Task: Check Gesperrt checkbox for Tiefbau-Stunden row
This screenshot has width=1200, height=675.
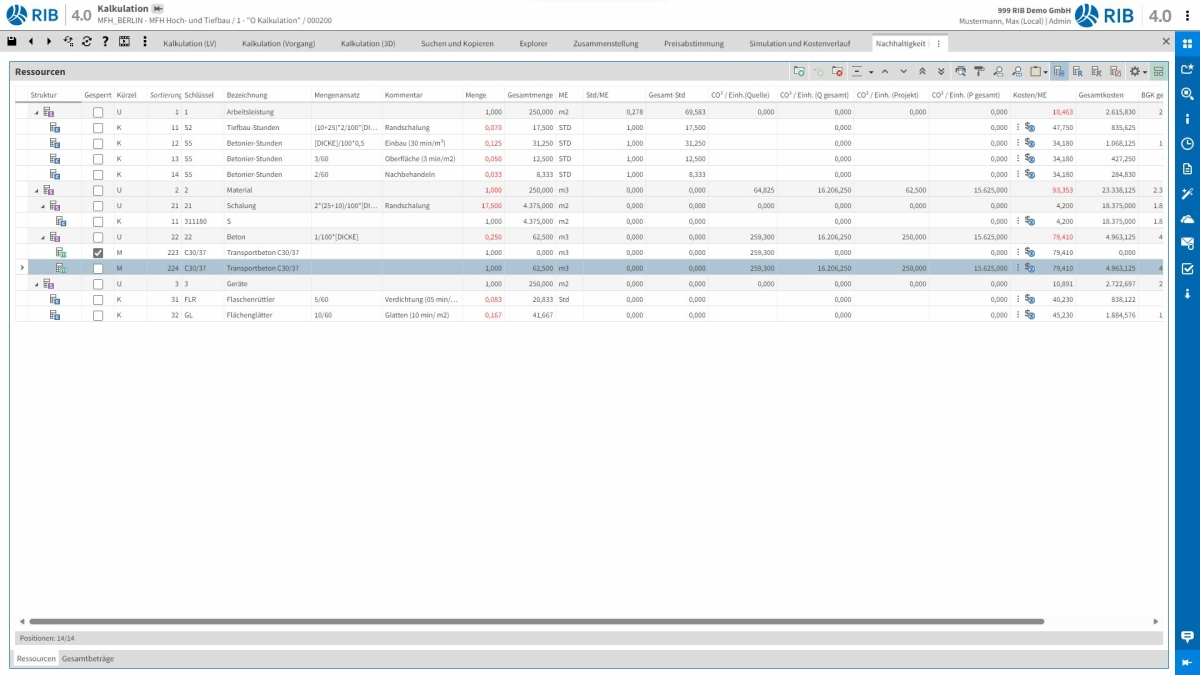Action: point(98,128)
